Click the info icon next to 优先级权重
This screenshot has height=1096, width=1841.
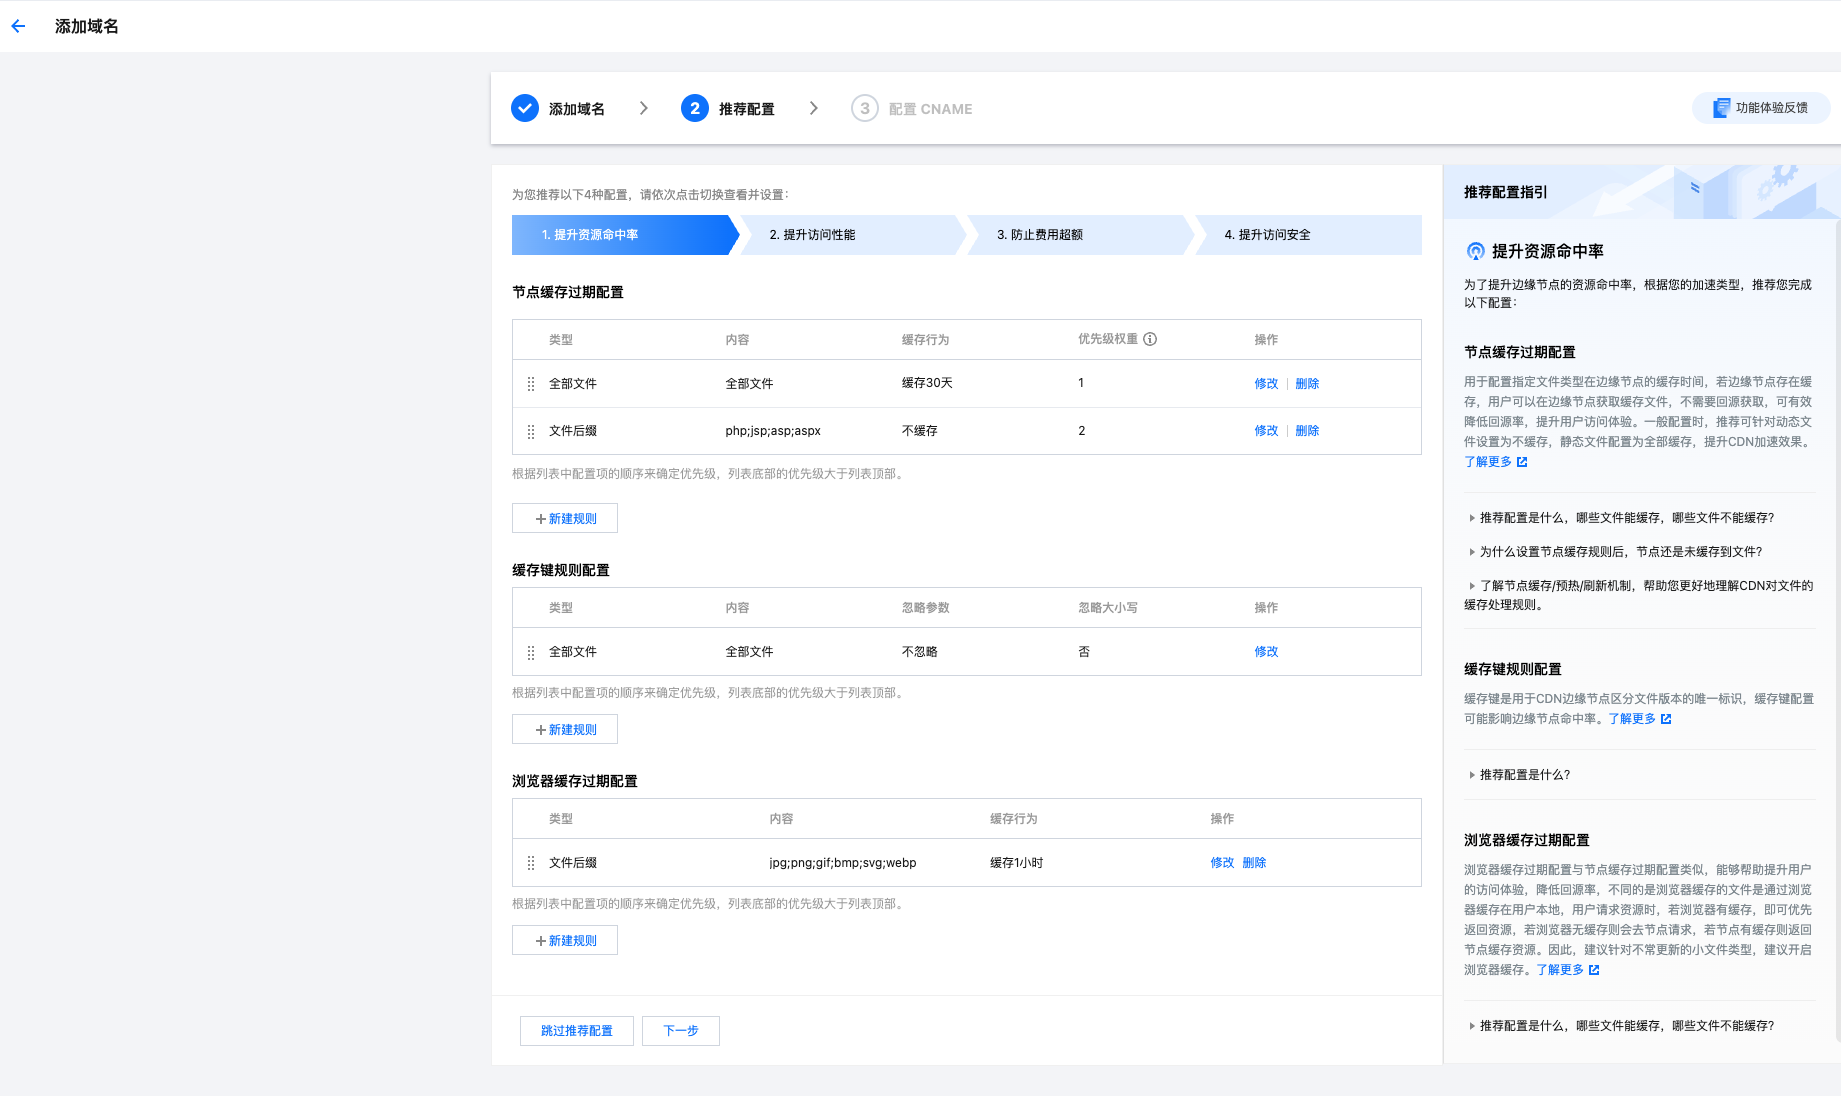1150,339
